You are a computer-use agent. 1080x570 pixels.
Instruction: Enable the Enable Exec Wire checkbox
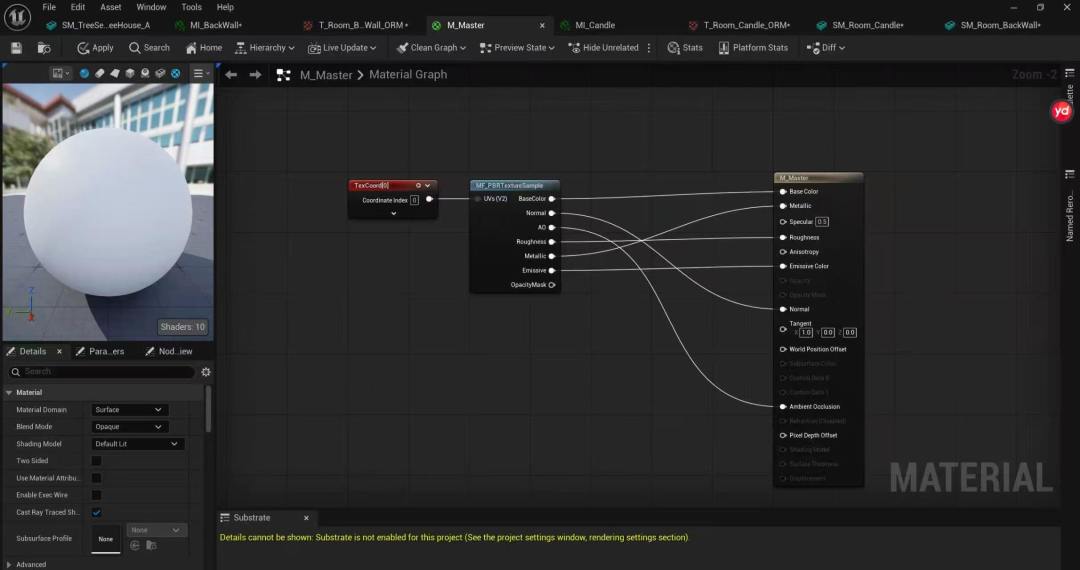point(96,495)
